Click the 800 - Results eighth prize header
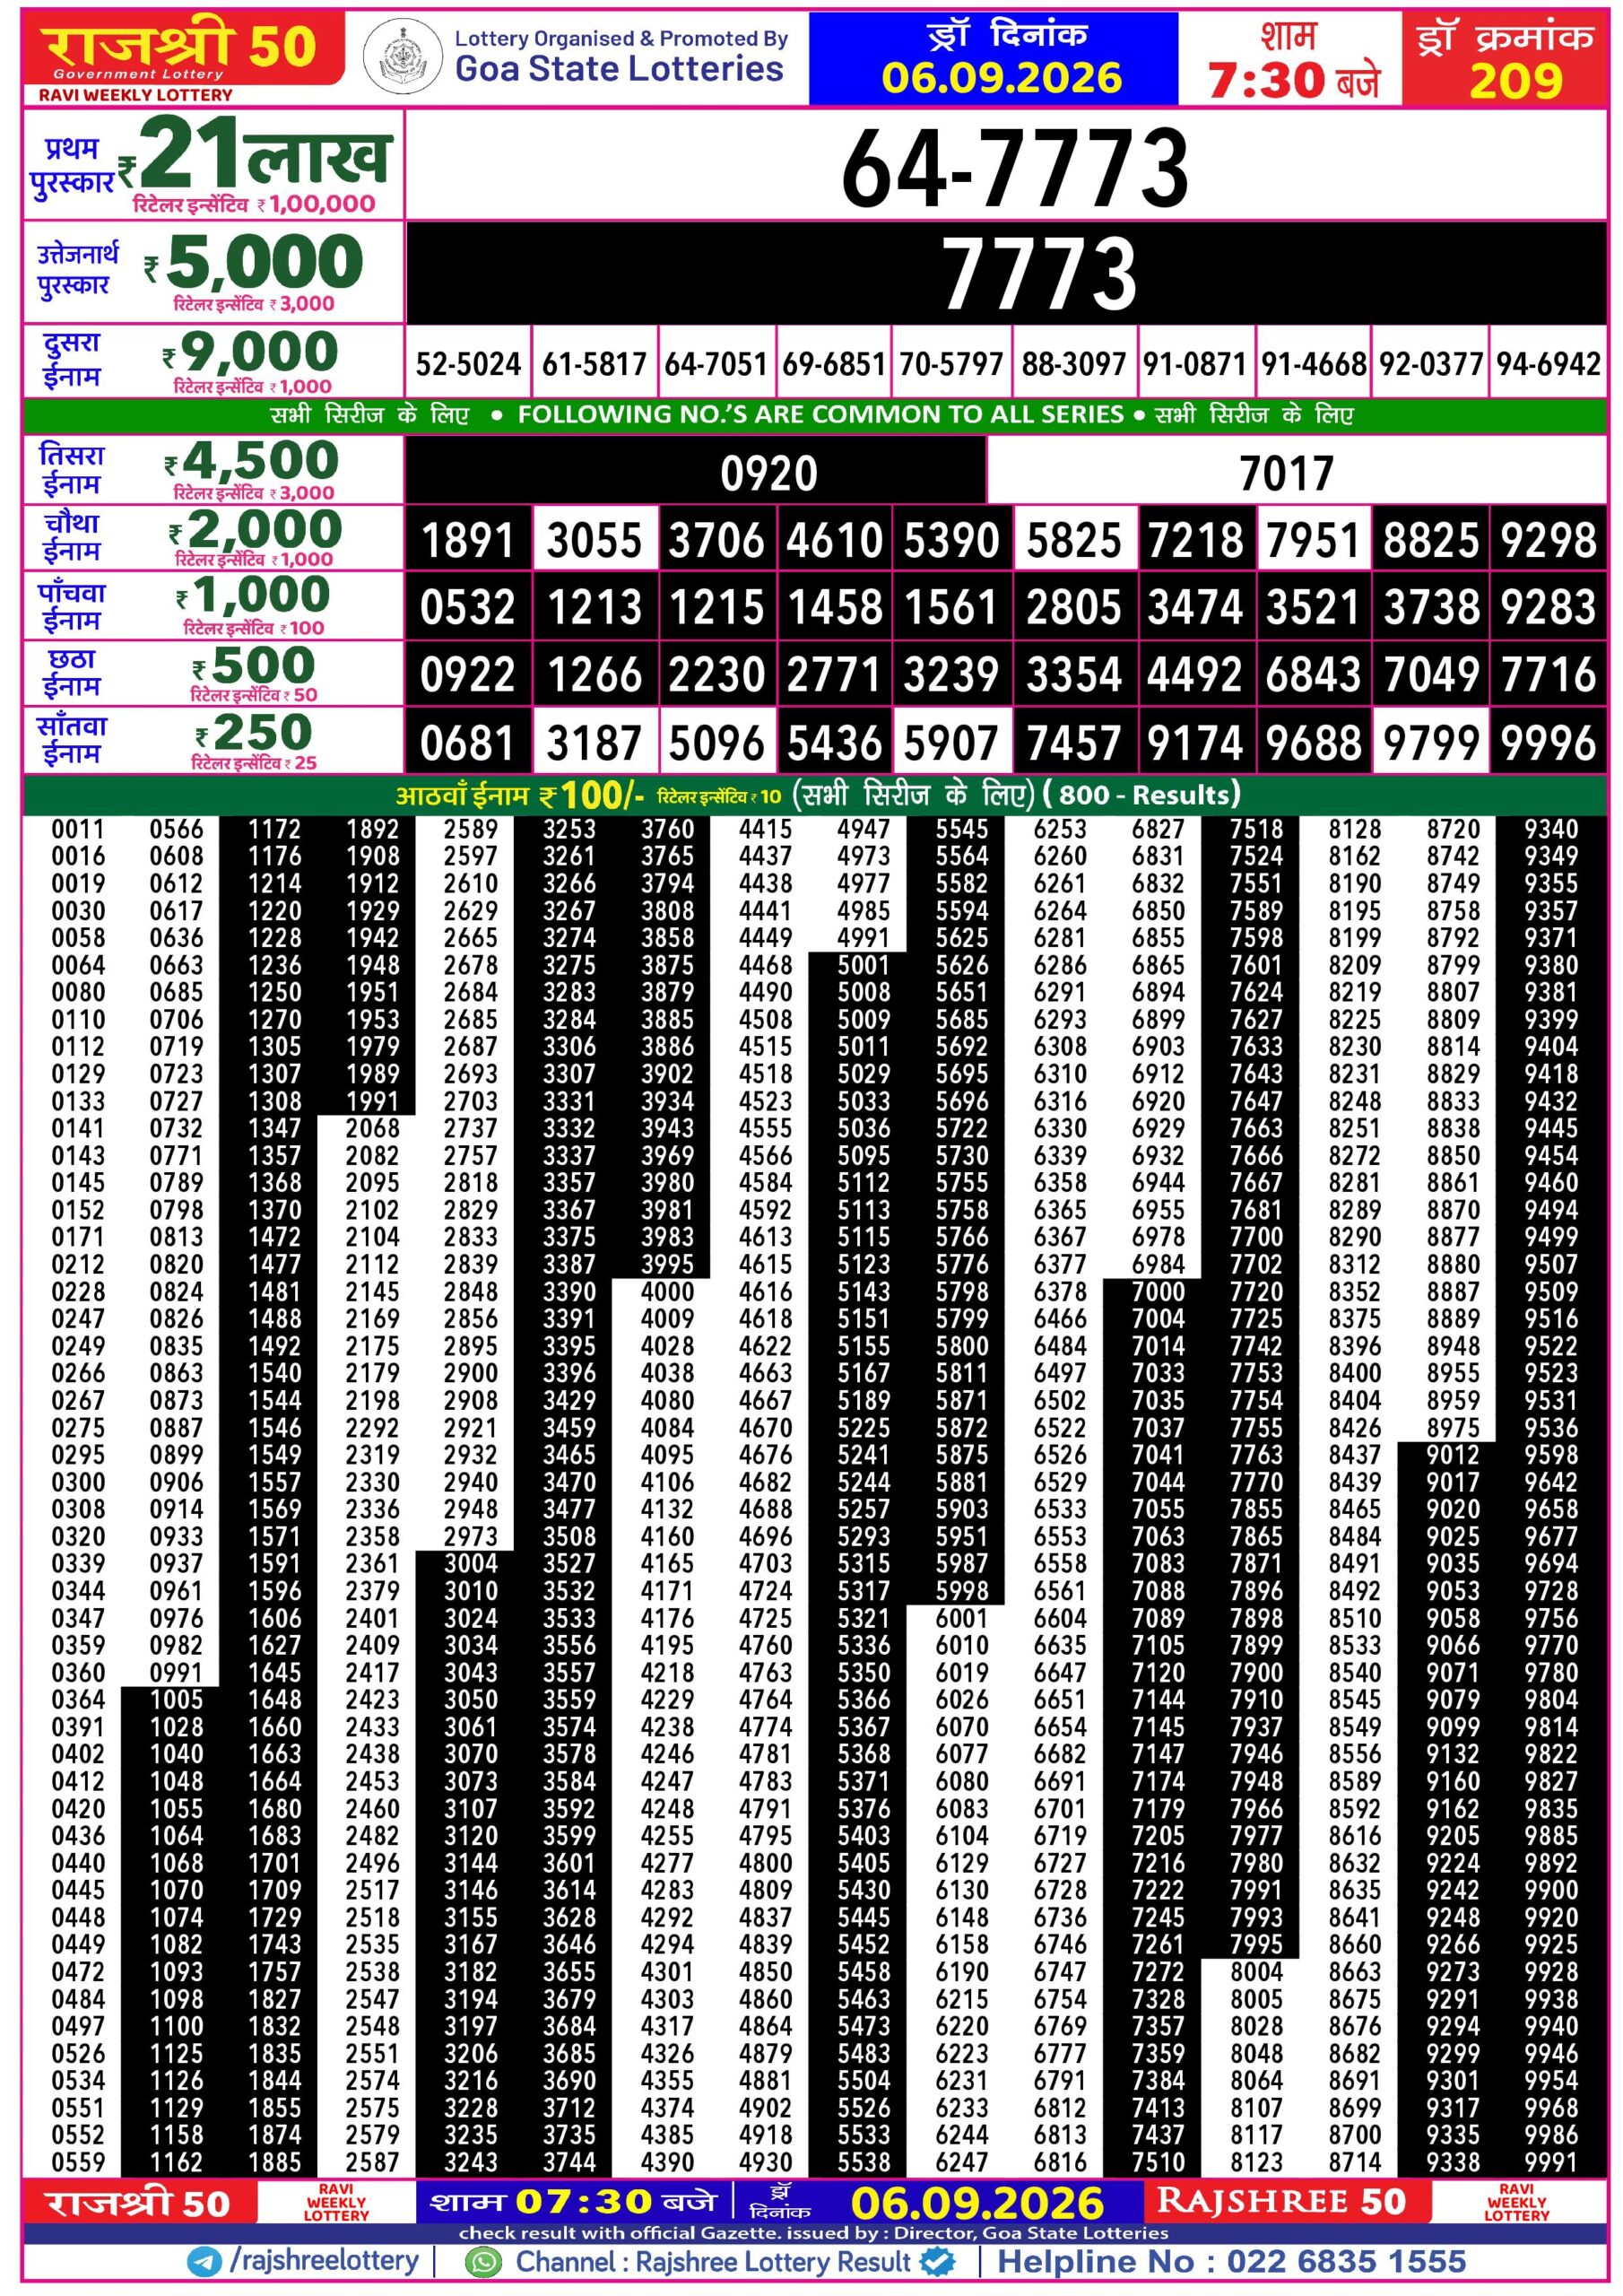The height and width of the screenshot is (2296, 1623). tap(1141, 795)
